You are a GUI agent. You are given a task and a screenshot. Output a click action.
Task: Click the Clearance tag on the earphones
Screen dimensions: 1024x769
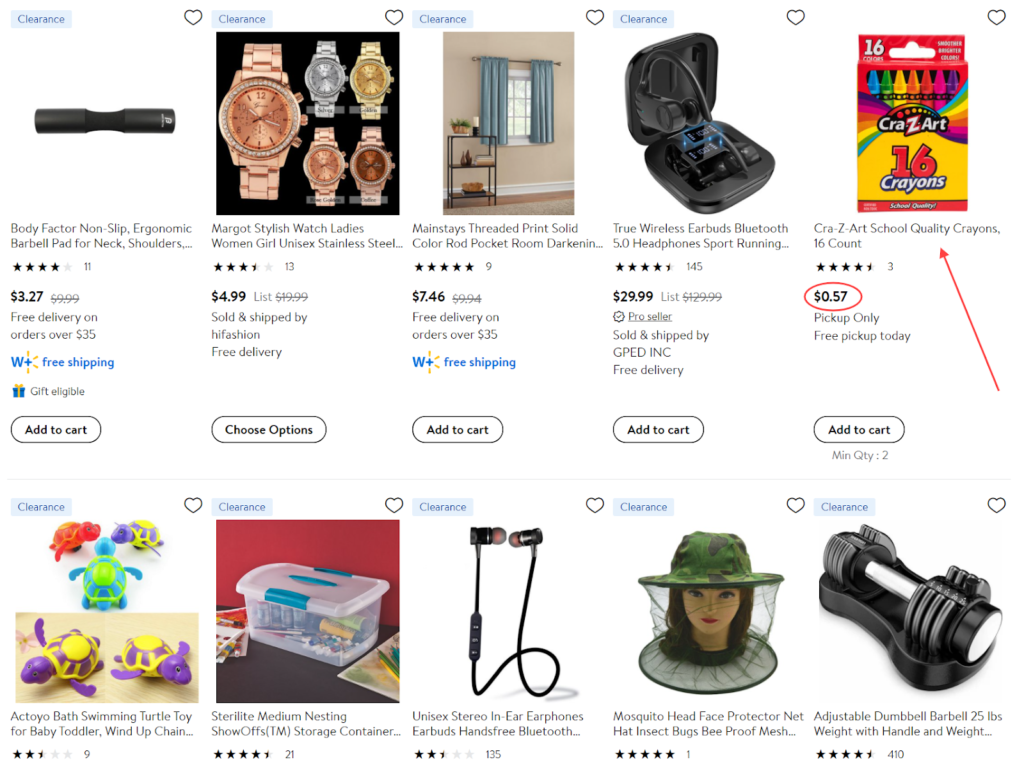coord(442,506)
